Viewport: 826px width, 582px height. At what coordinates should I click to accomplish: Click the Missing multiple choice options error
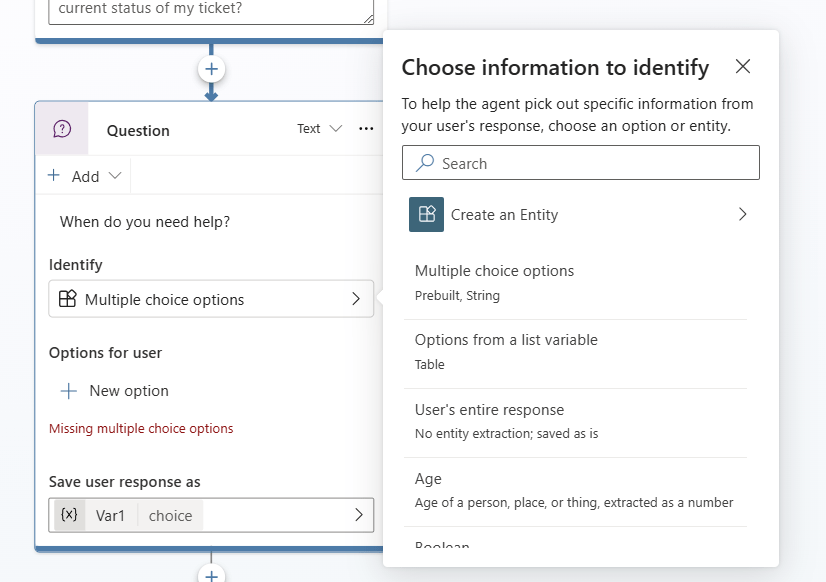click(141, 428)
